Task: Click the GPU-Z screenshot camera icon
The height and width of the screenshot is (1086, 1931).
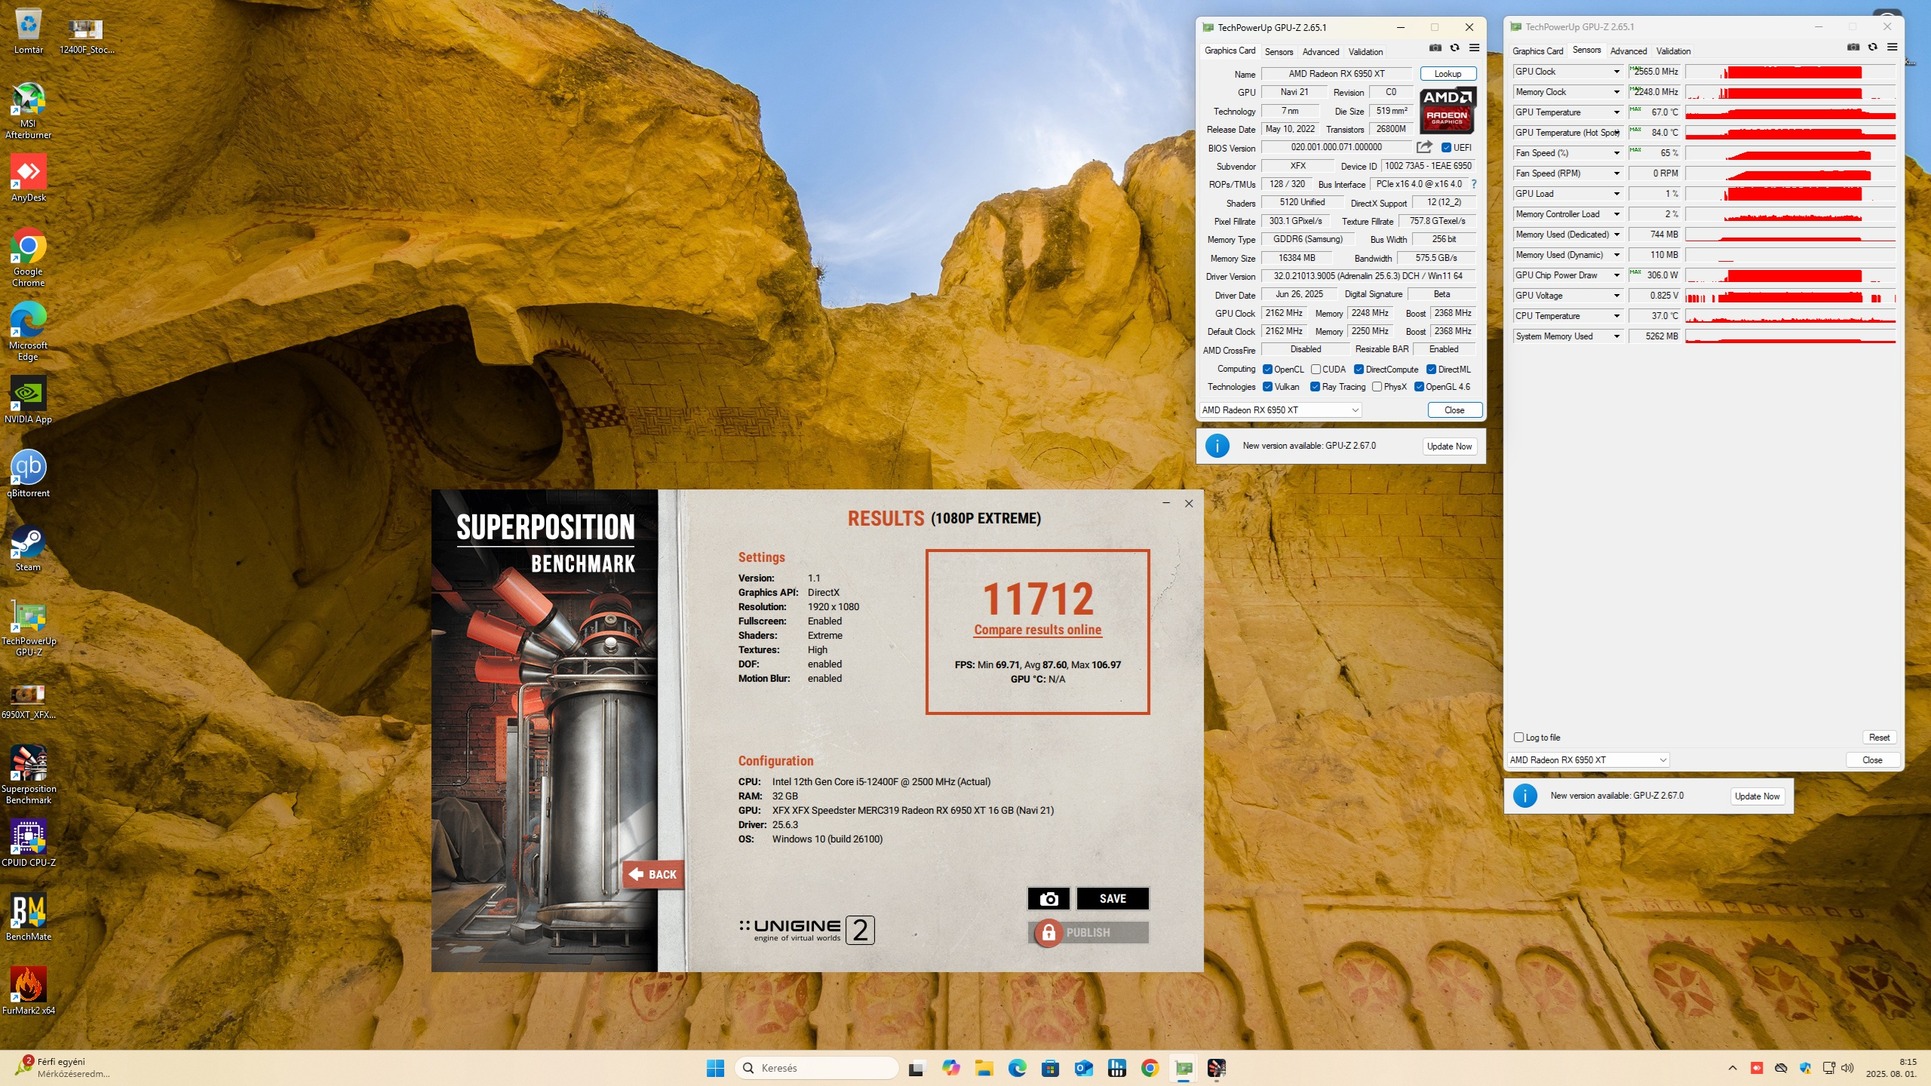Action: pyautogui.click(x=1435, y=48)
